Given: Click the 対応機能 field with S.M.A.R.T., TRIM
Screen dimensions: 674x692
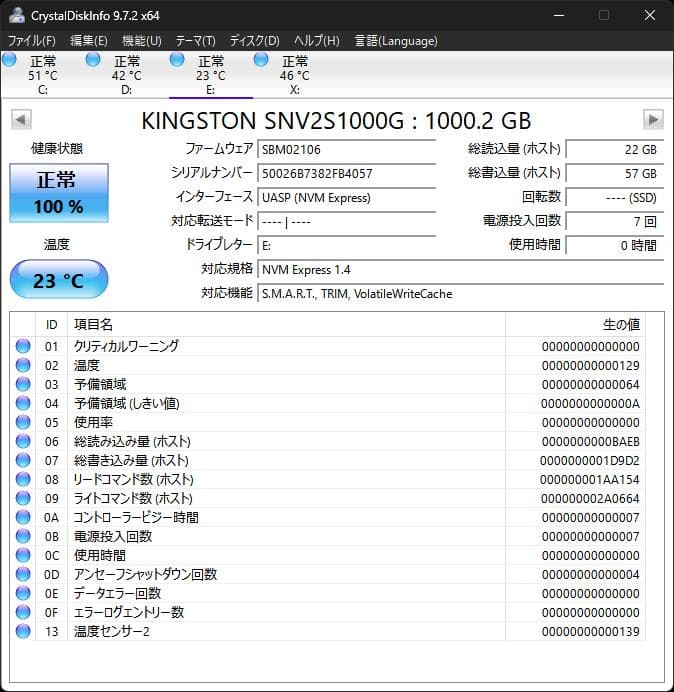Looking at the screenshot, I should pyautogui.click(x=460, y=293).
